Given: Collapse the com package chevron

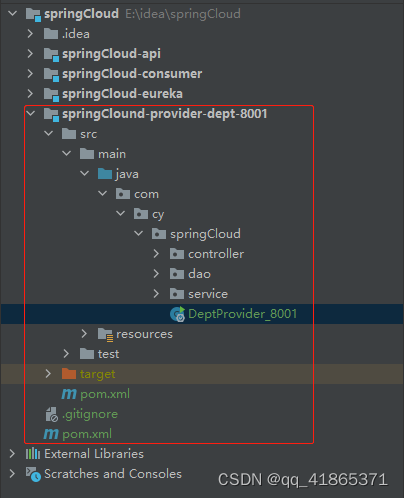Looking at the screenshot, I should [x=103, y=194].
